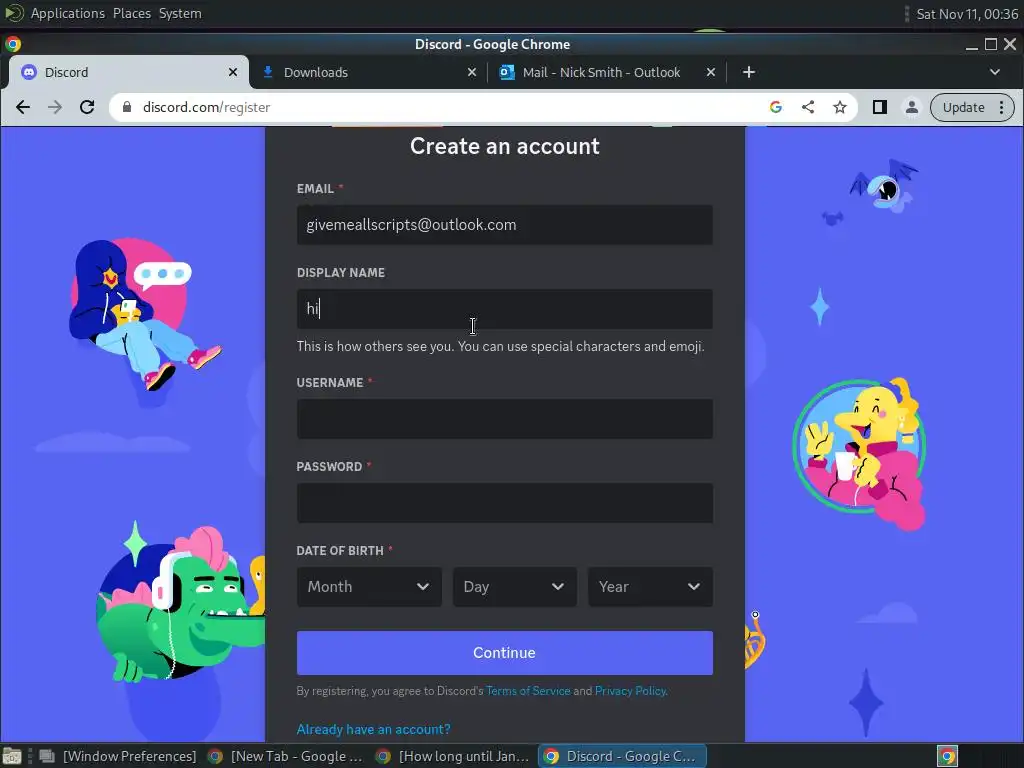Image resolution: width=1024 pixels, height=768 pixels.
Task: Open the Applications menu
Action: (67, 13)
